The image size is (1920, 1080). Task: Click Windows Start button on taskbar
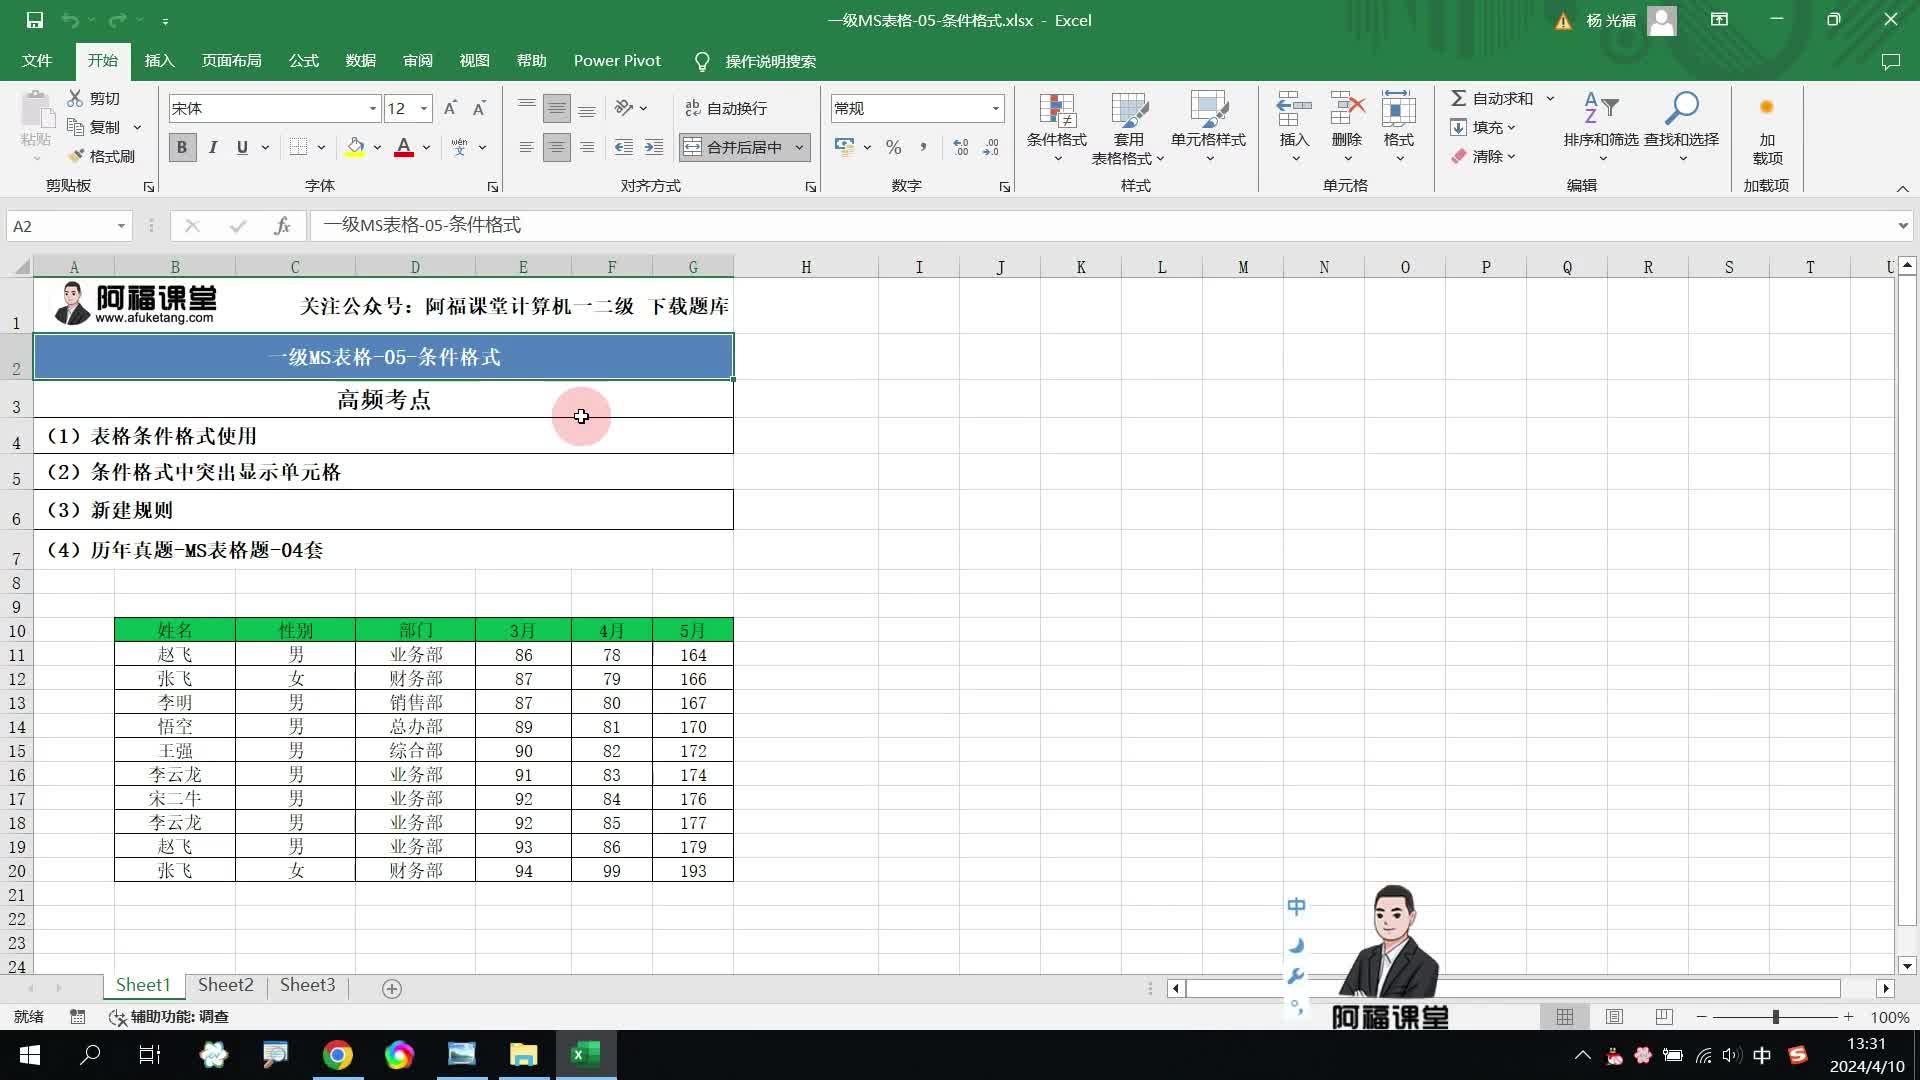pos(29,1055)
